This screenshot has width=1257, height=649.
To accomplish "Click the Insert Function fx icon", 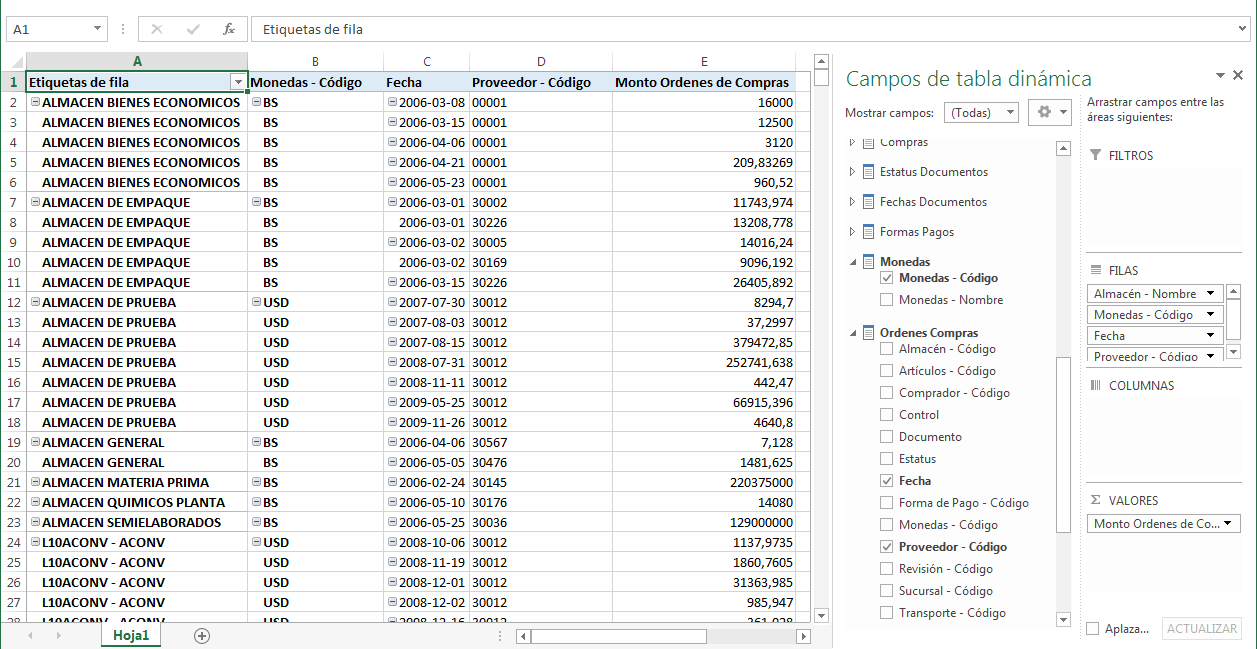I will click(x=229, y=29).
